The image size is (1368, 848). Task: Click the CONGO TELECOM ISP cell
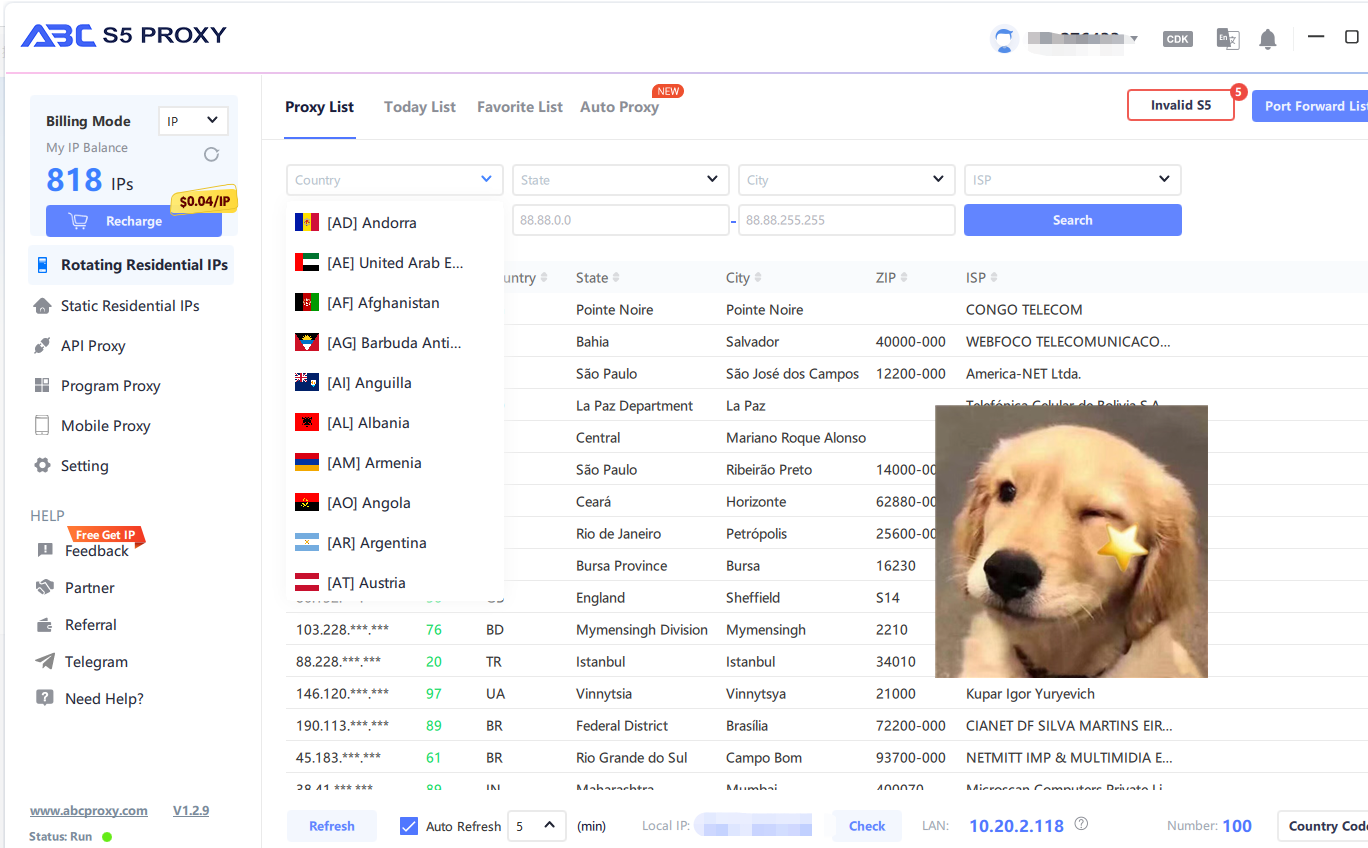(x=1024, y=310)
